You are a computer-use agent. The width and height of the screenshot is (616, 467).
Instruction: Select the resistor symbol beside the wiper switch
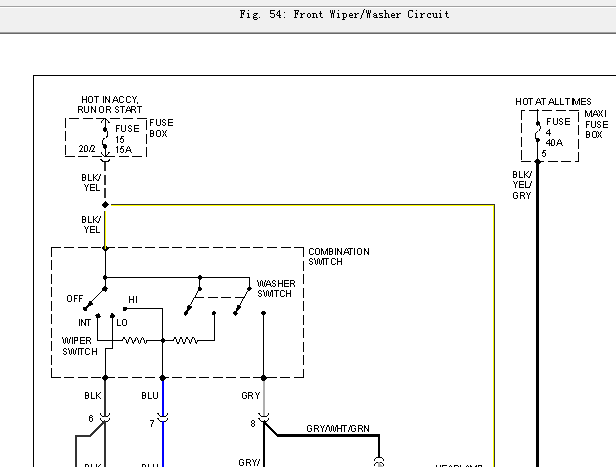[x=135, y=341]
